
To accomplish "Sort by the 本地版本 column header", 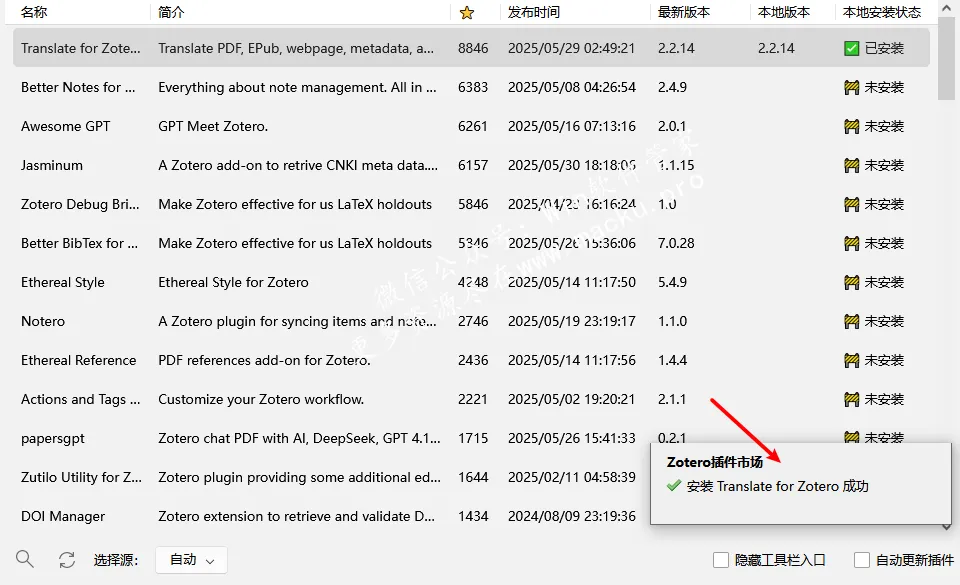I will (x=784, y=12).
